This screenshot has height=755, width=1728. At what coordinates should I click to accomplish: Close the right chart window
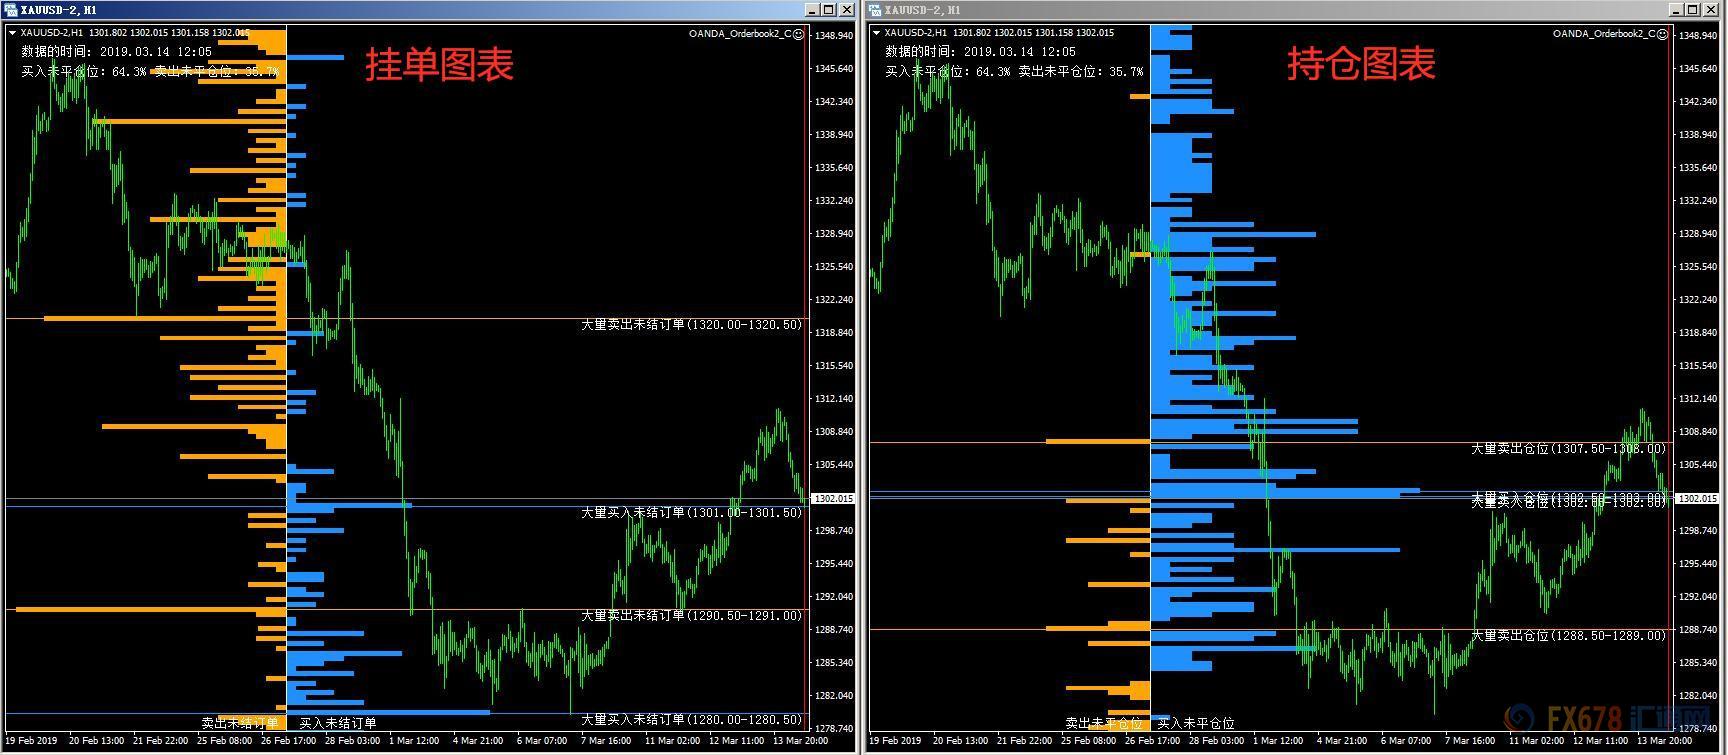(x=1709, y=10)
